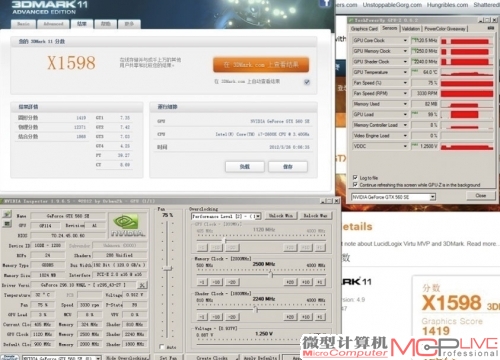Open UnstoppableGorg.com bookmark in browser
500x360 pixels.
(392, 5)
